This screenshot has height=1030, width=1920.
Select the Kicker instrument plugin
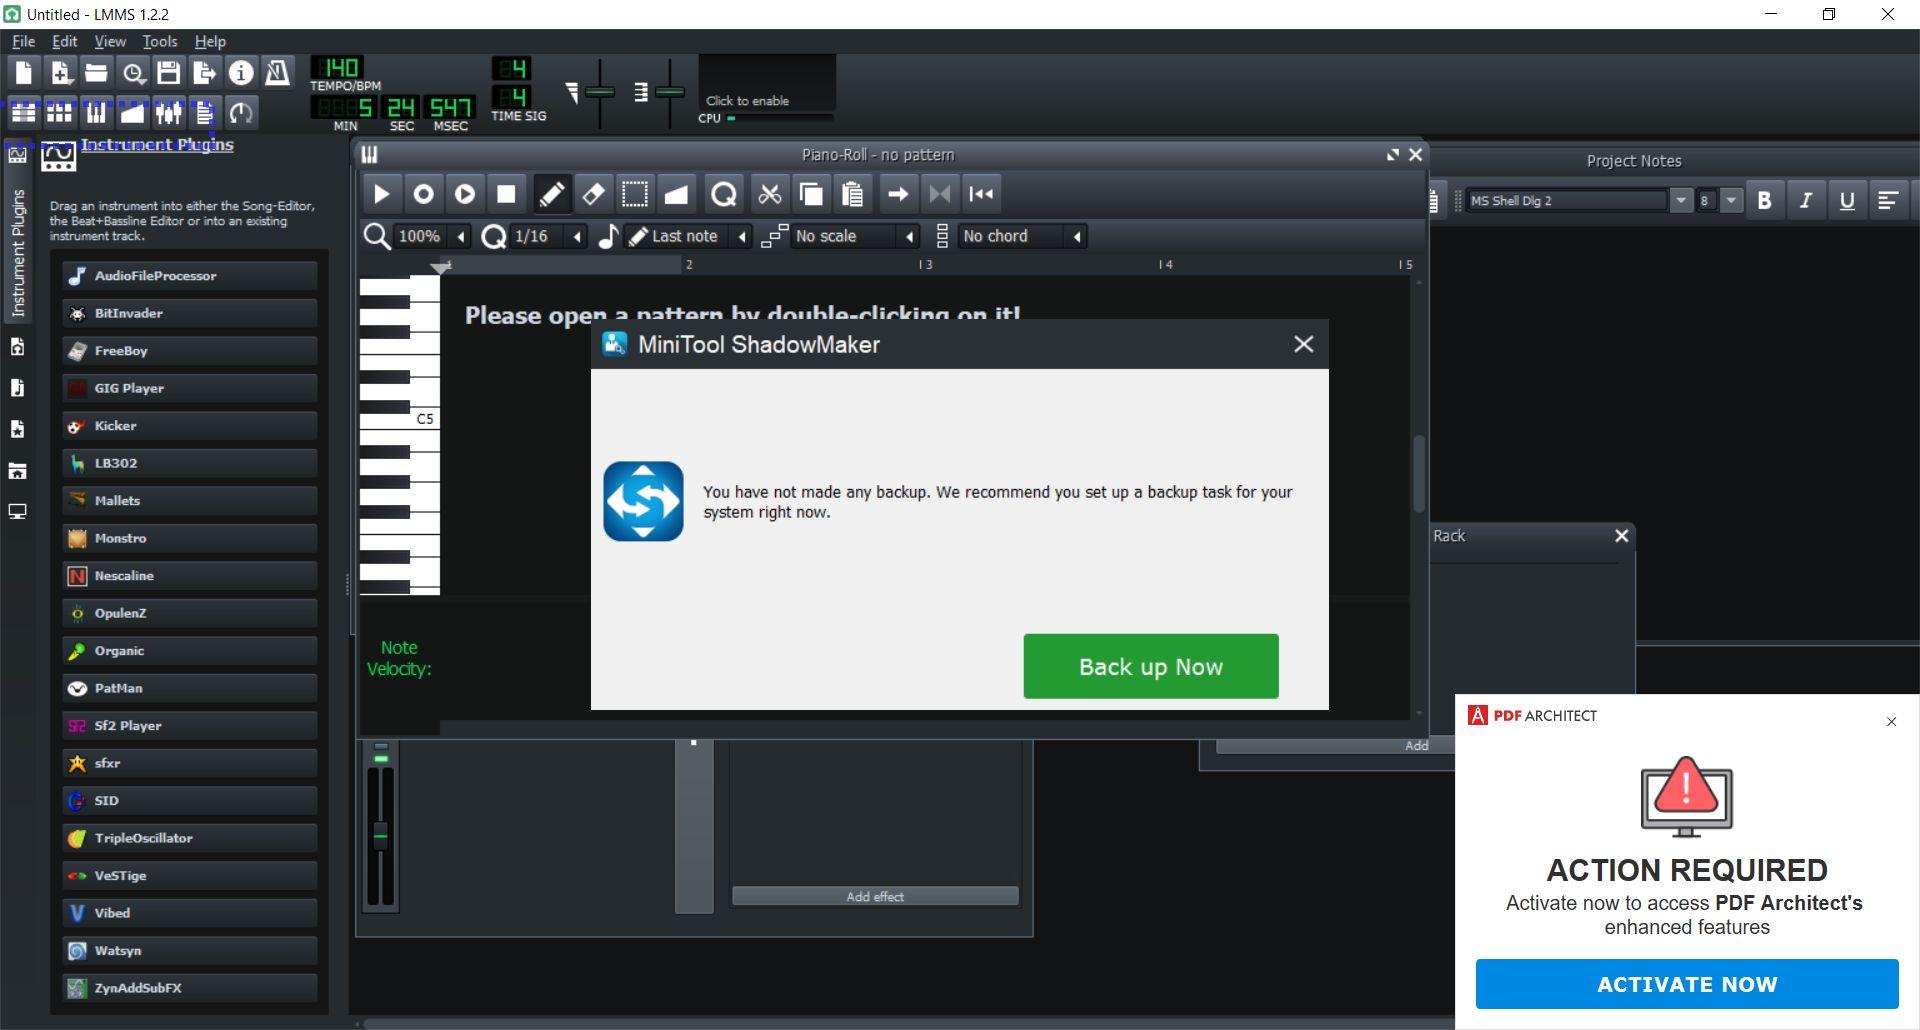(190, 426)
